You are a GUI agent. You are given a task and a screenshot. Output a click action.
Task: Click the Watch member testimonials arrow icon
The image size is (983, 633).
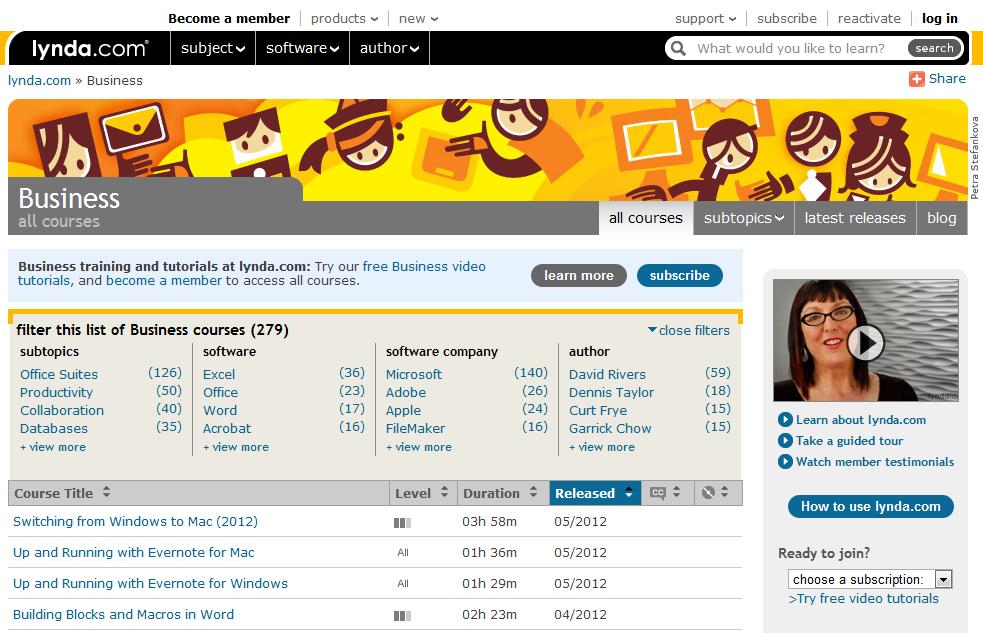pyautogui.click(x=785, y=462)
